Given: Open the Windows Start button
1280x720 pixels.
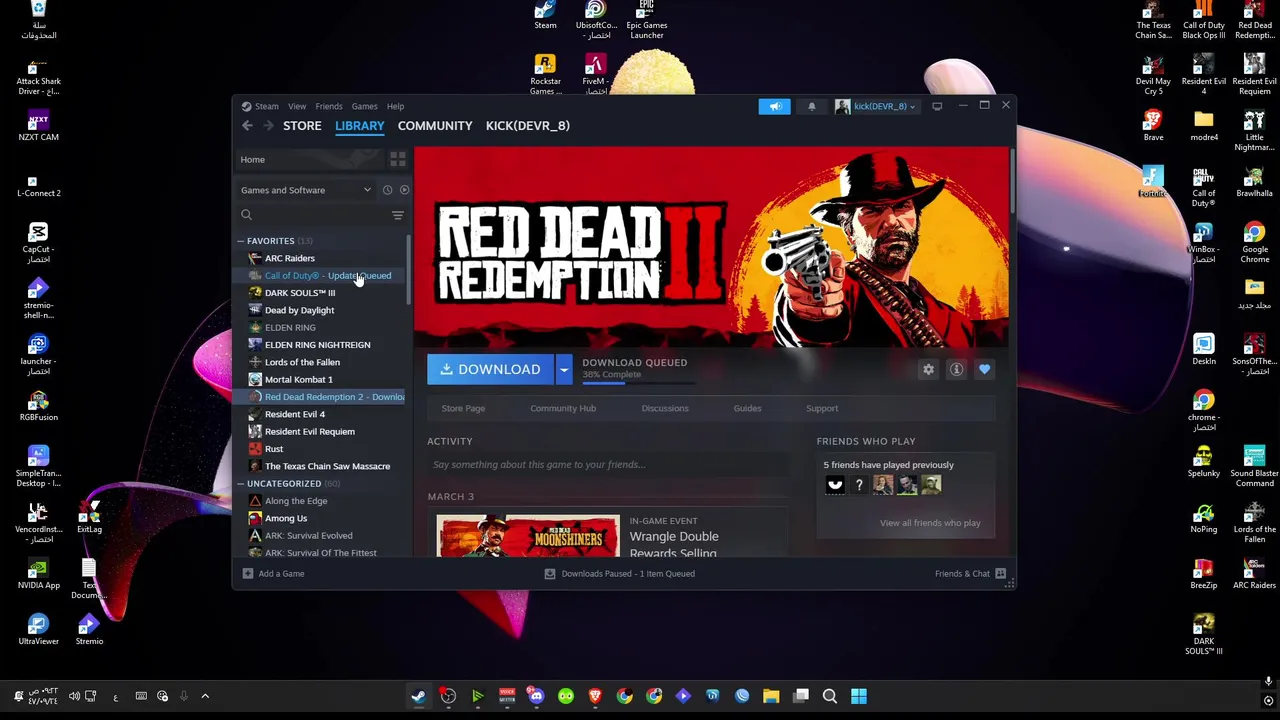Looking at the screenshot, I should (859, 696).
